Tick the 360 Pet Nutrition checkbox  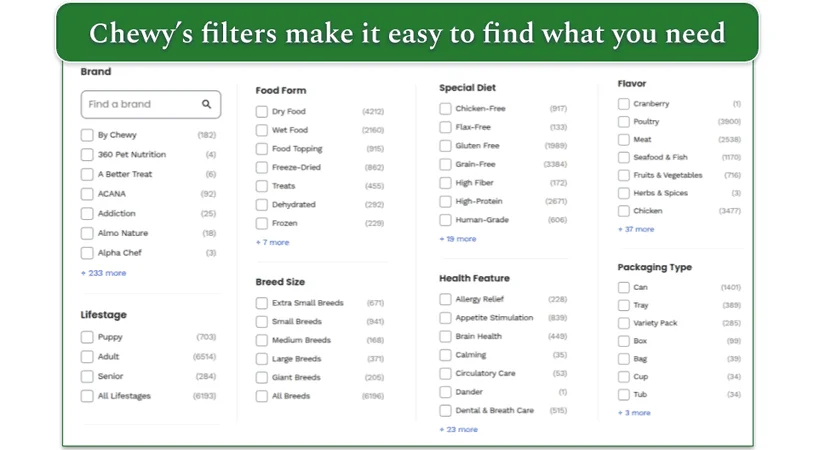[x=87, y=155]
